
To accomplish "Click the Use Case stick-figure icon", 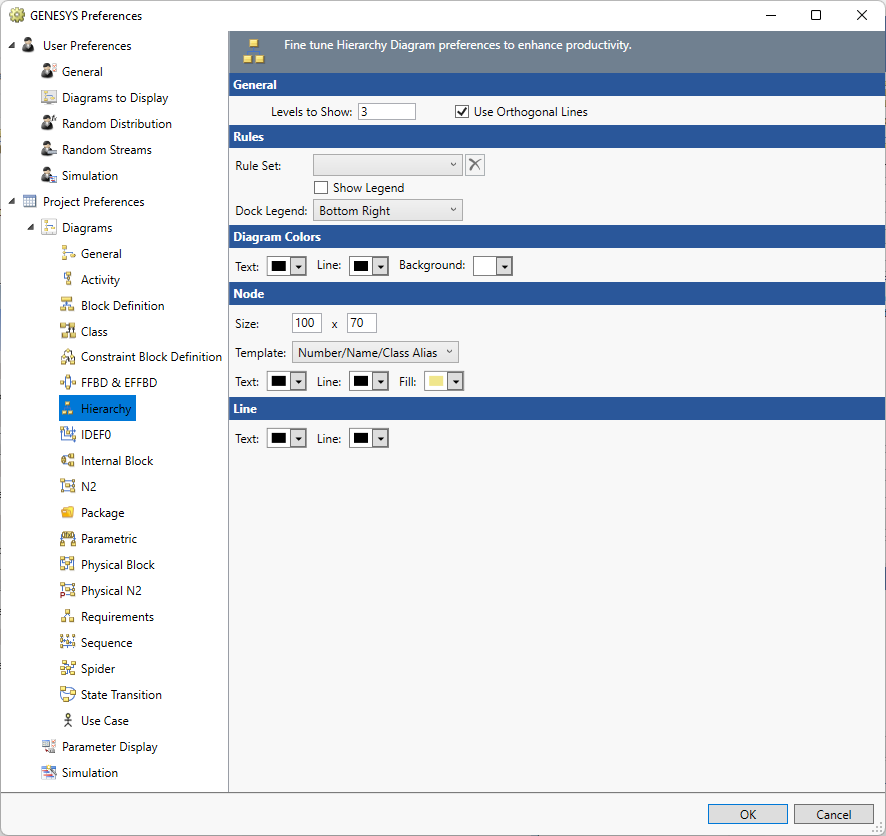I will pos(68,721).
